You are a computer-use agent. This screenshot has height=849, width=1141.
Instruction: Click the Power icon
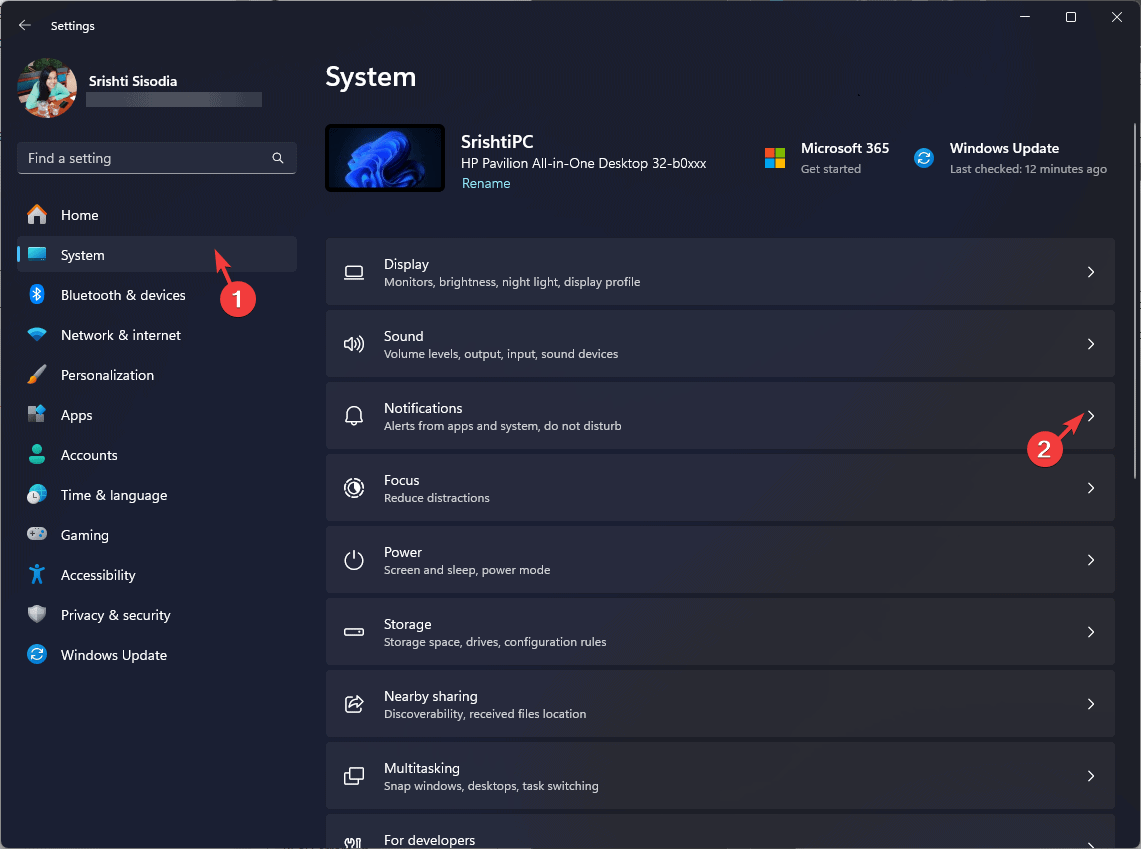[x=354, y=560]
